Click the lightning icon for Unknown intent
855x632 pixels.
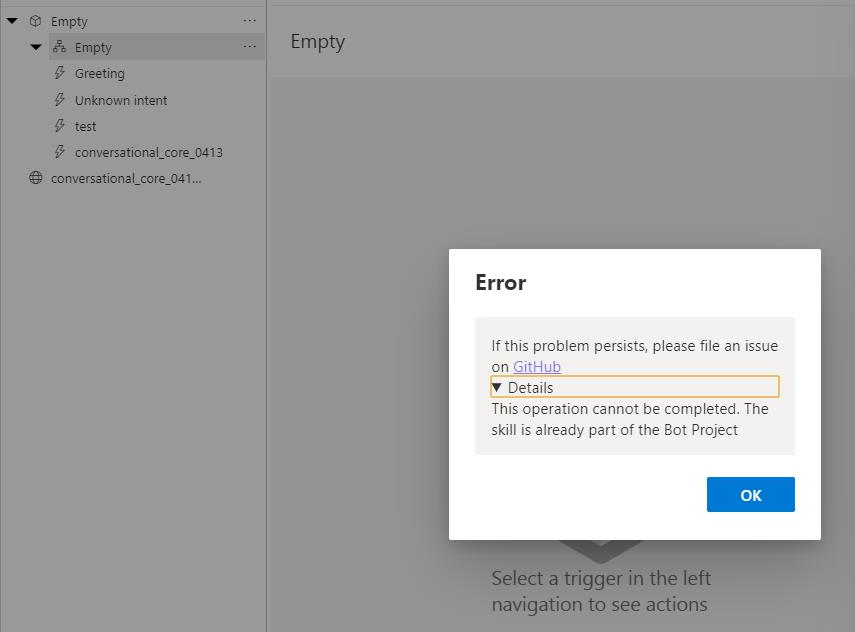click(x=60, y=100)
